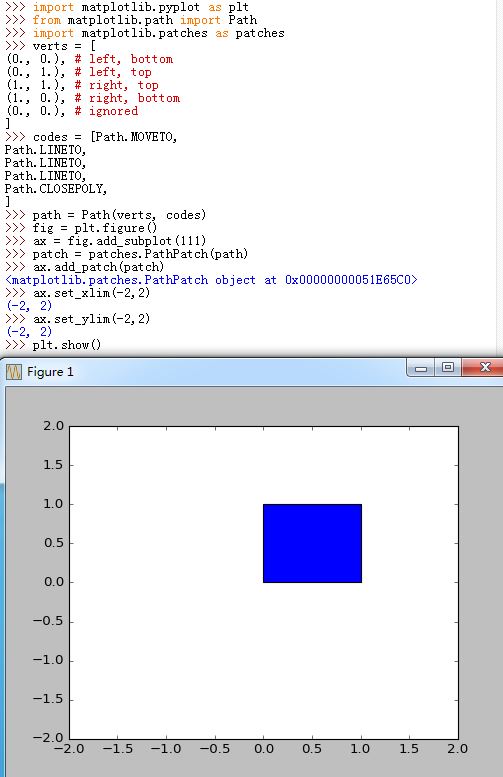This screenshot has height=777, width=503.
Task: Click the ax.set_xlim(-2,2) command line
Action: [77, 293]
